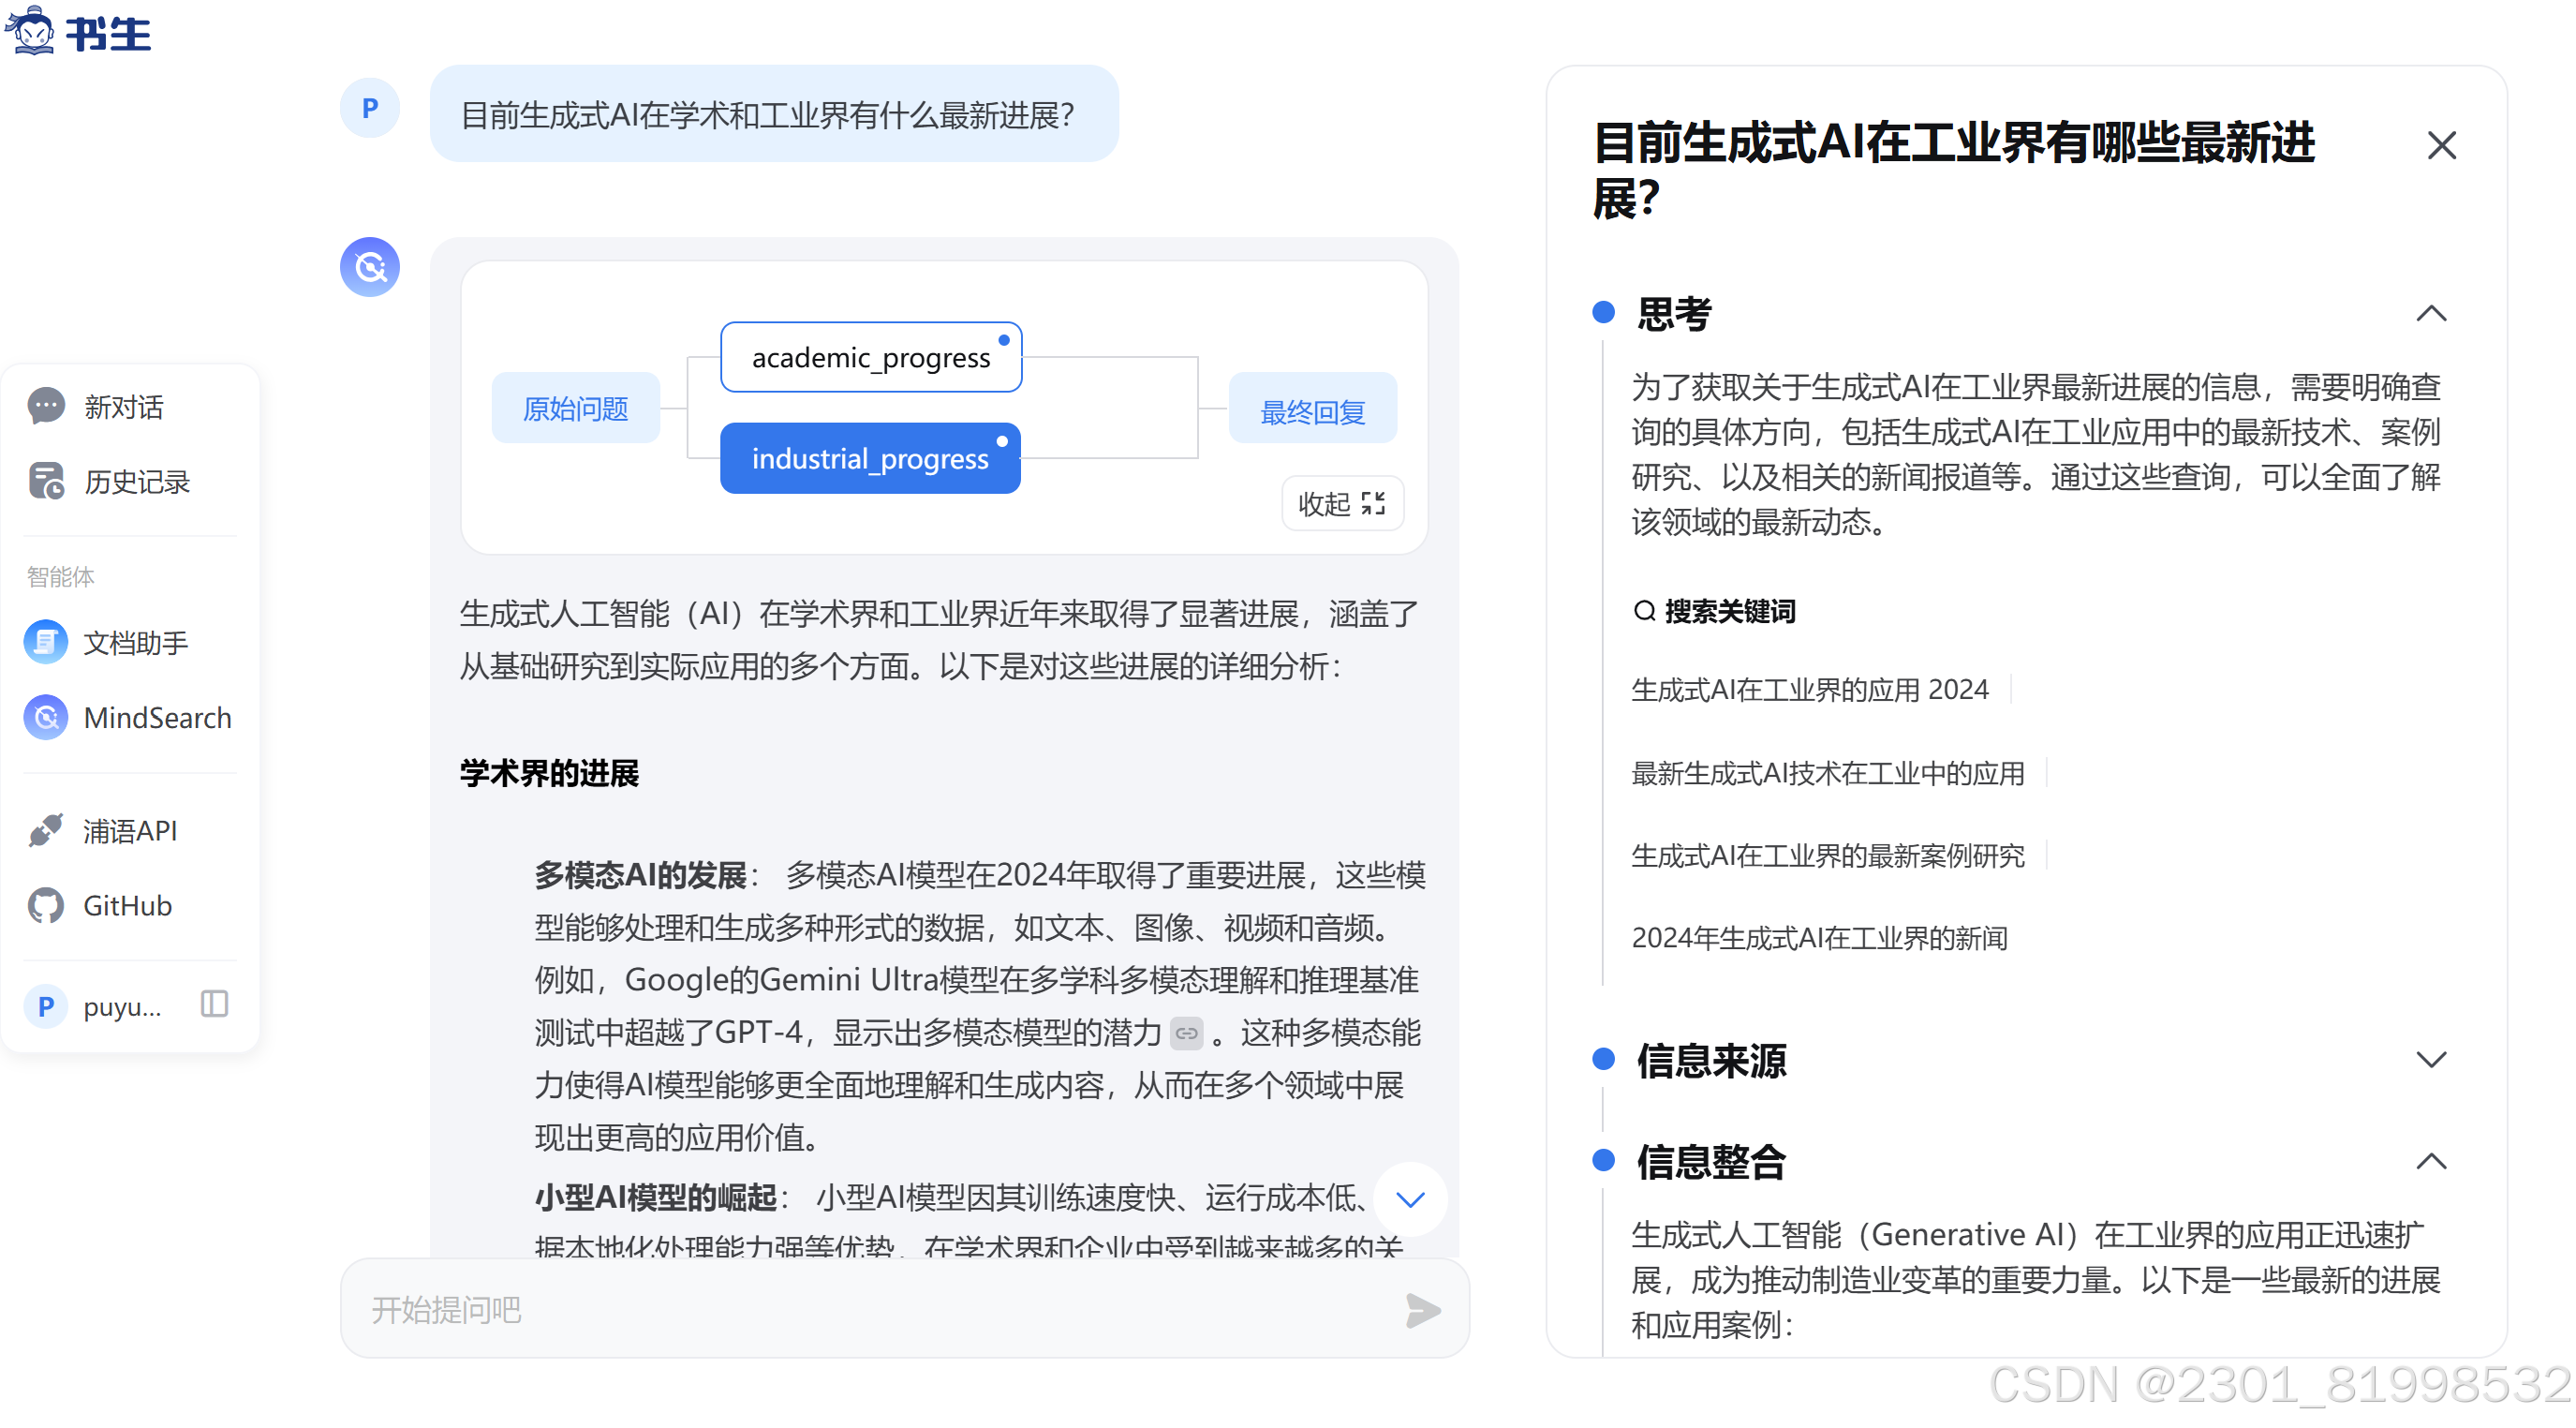Image resolution: width=2576 pixels, height=1428 pixels.
Task: Collapse the 思考 section
Action: pos(2431,314)
